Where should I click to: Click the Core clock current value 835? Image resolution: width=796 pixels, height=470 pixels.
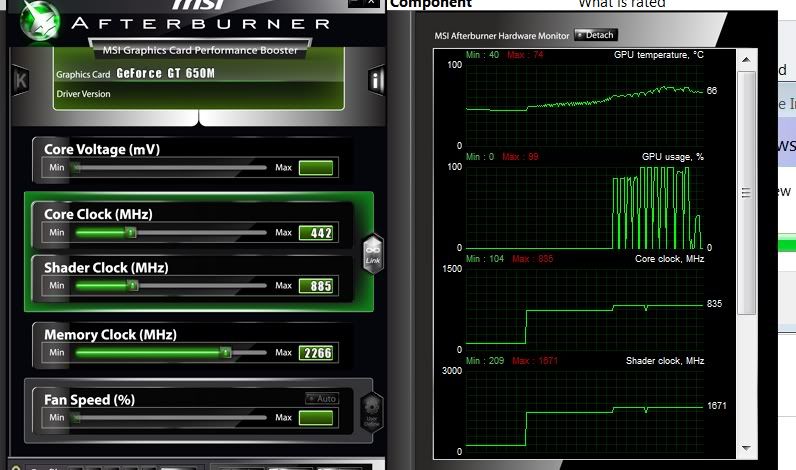pyautogui.click(x=714, y=304)
